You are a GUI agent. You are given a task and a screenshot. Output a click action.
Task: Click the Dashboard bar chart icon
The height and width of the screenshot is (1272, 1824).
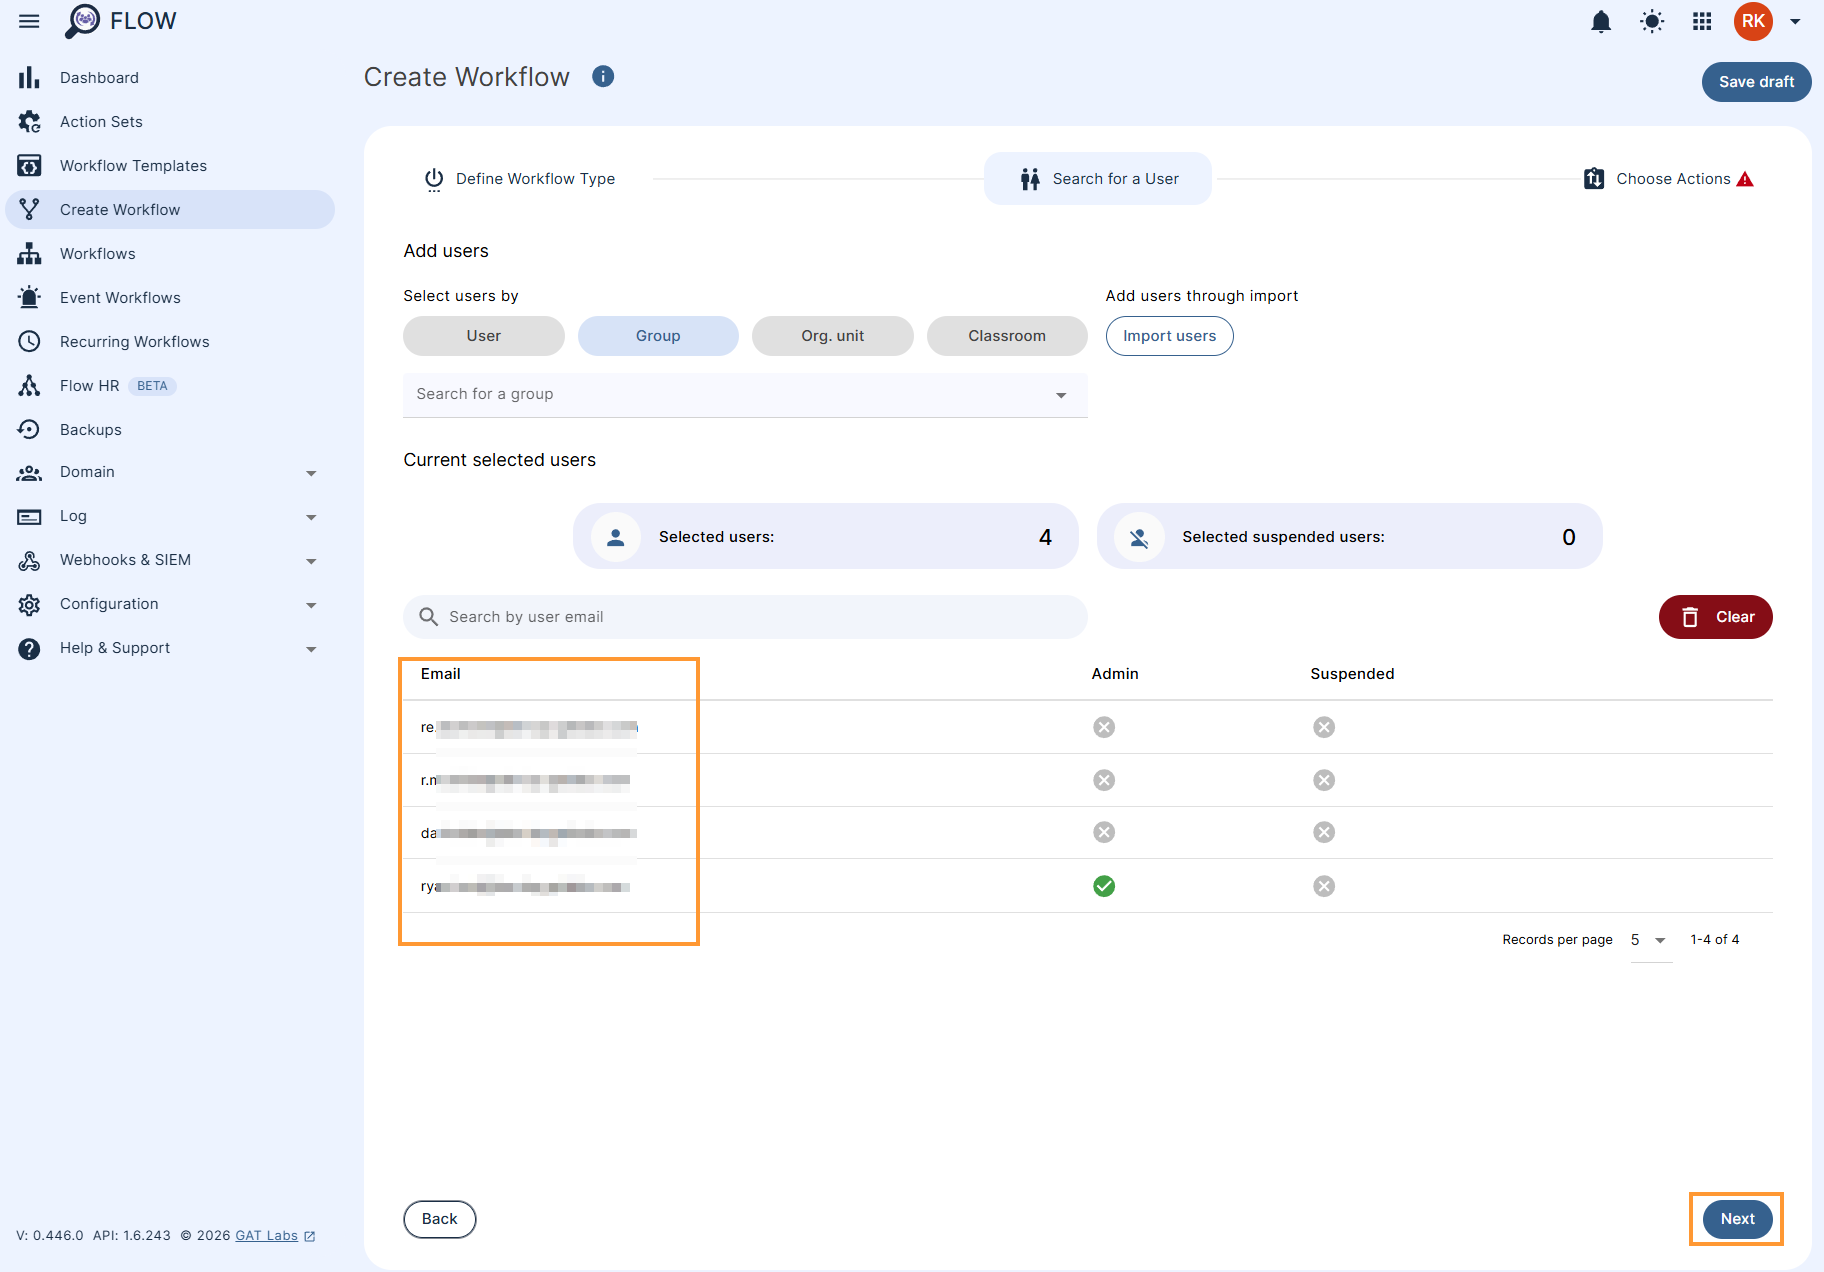[x=29, y=78]
